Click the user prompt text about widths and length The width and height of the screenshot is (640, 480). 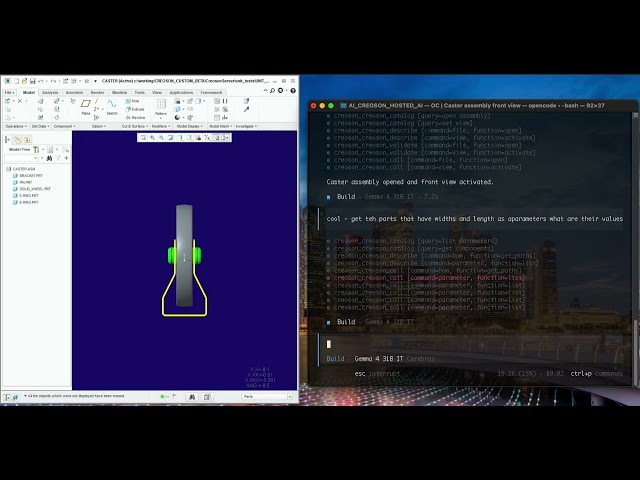[475, 219]
